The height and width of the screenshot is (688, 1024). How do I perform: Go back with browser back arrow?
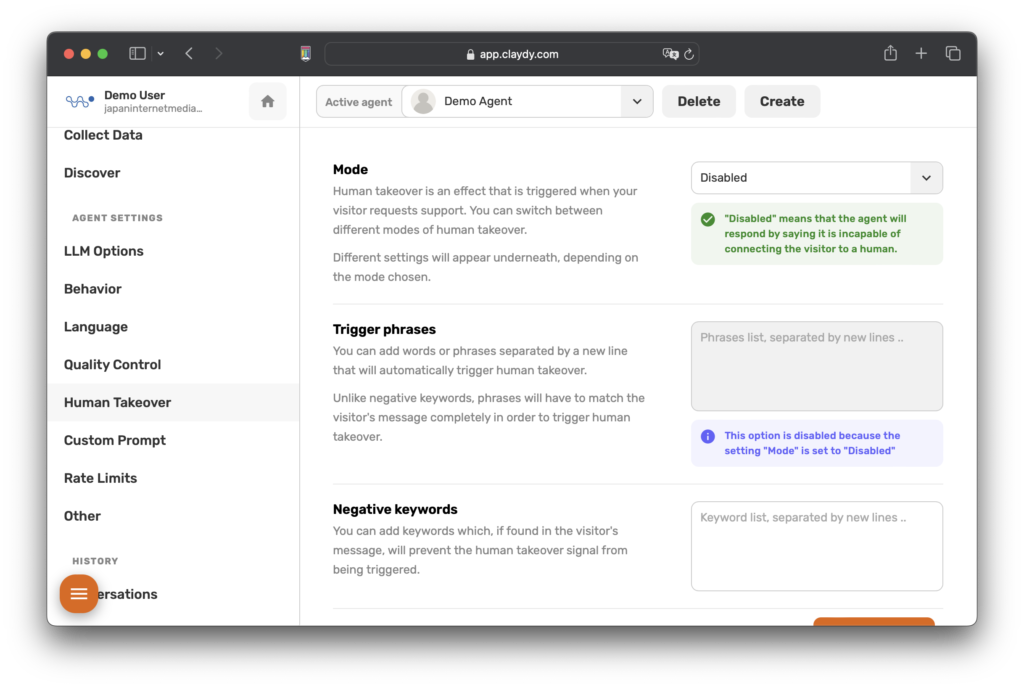(x=189, y=54)
